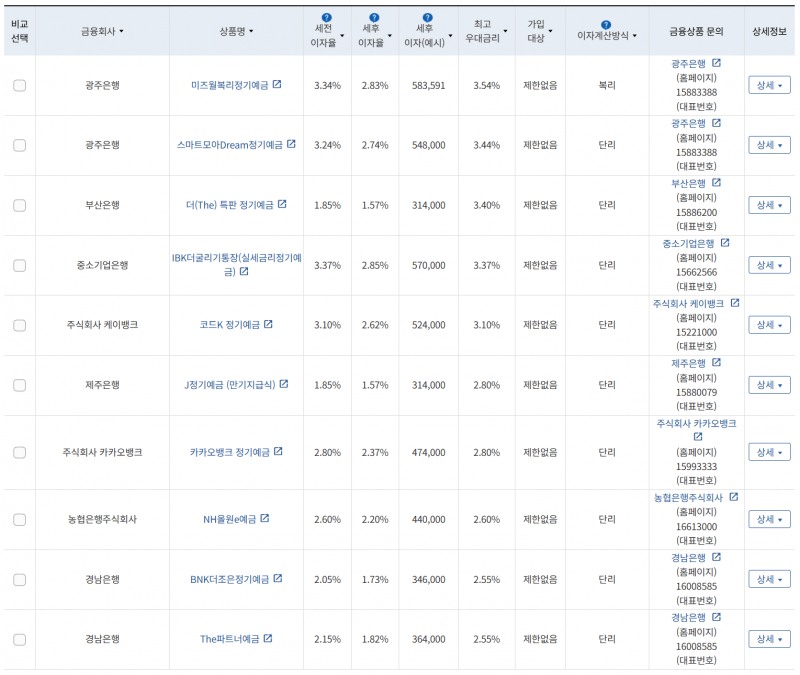This screenshot has height=675, width=800.
Task: Sort by 세후 이자(예시) column arrow
Action: point(450,36)
